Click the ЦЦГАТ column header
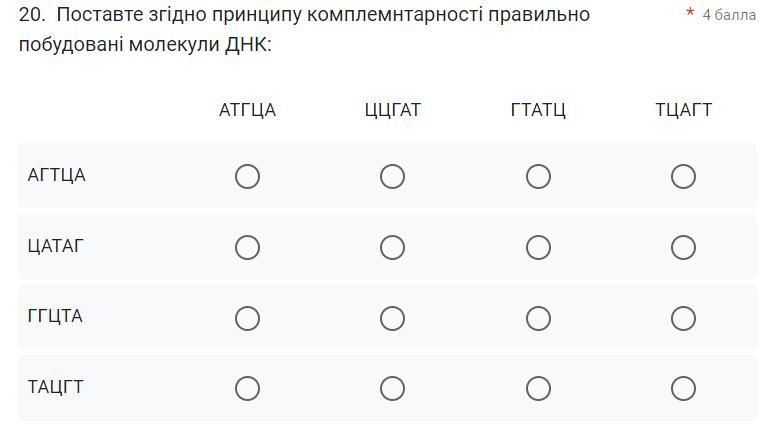 [393, 110]
